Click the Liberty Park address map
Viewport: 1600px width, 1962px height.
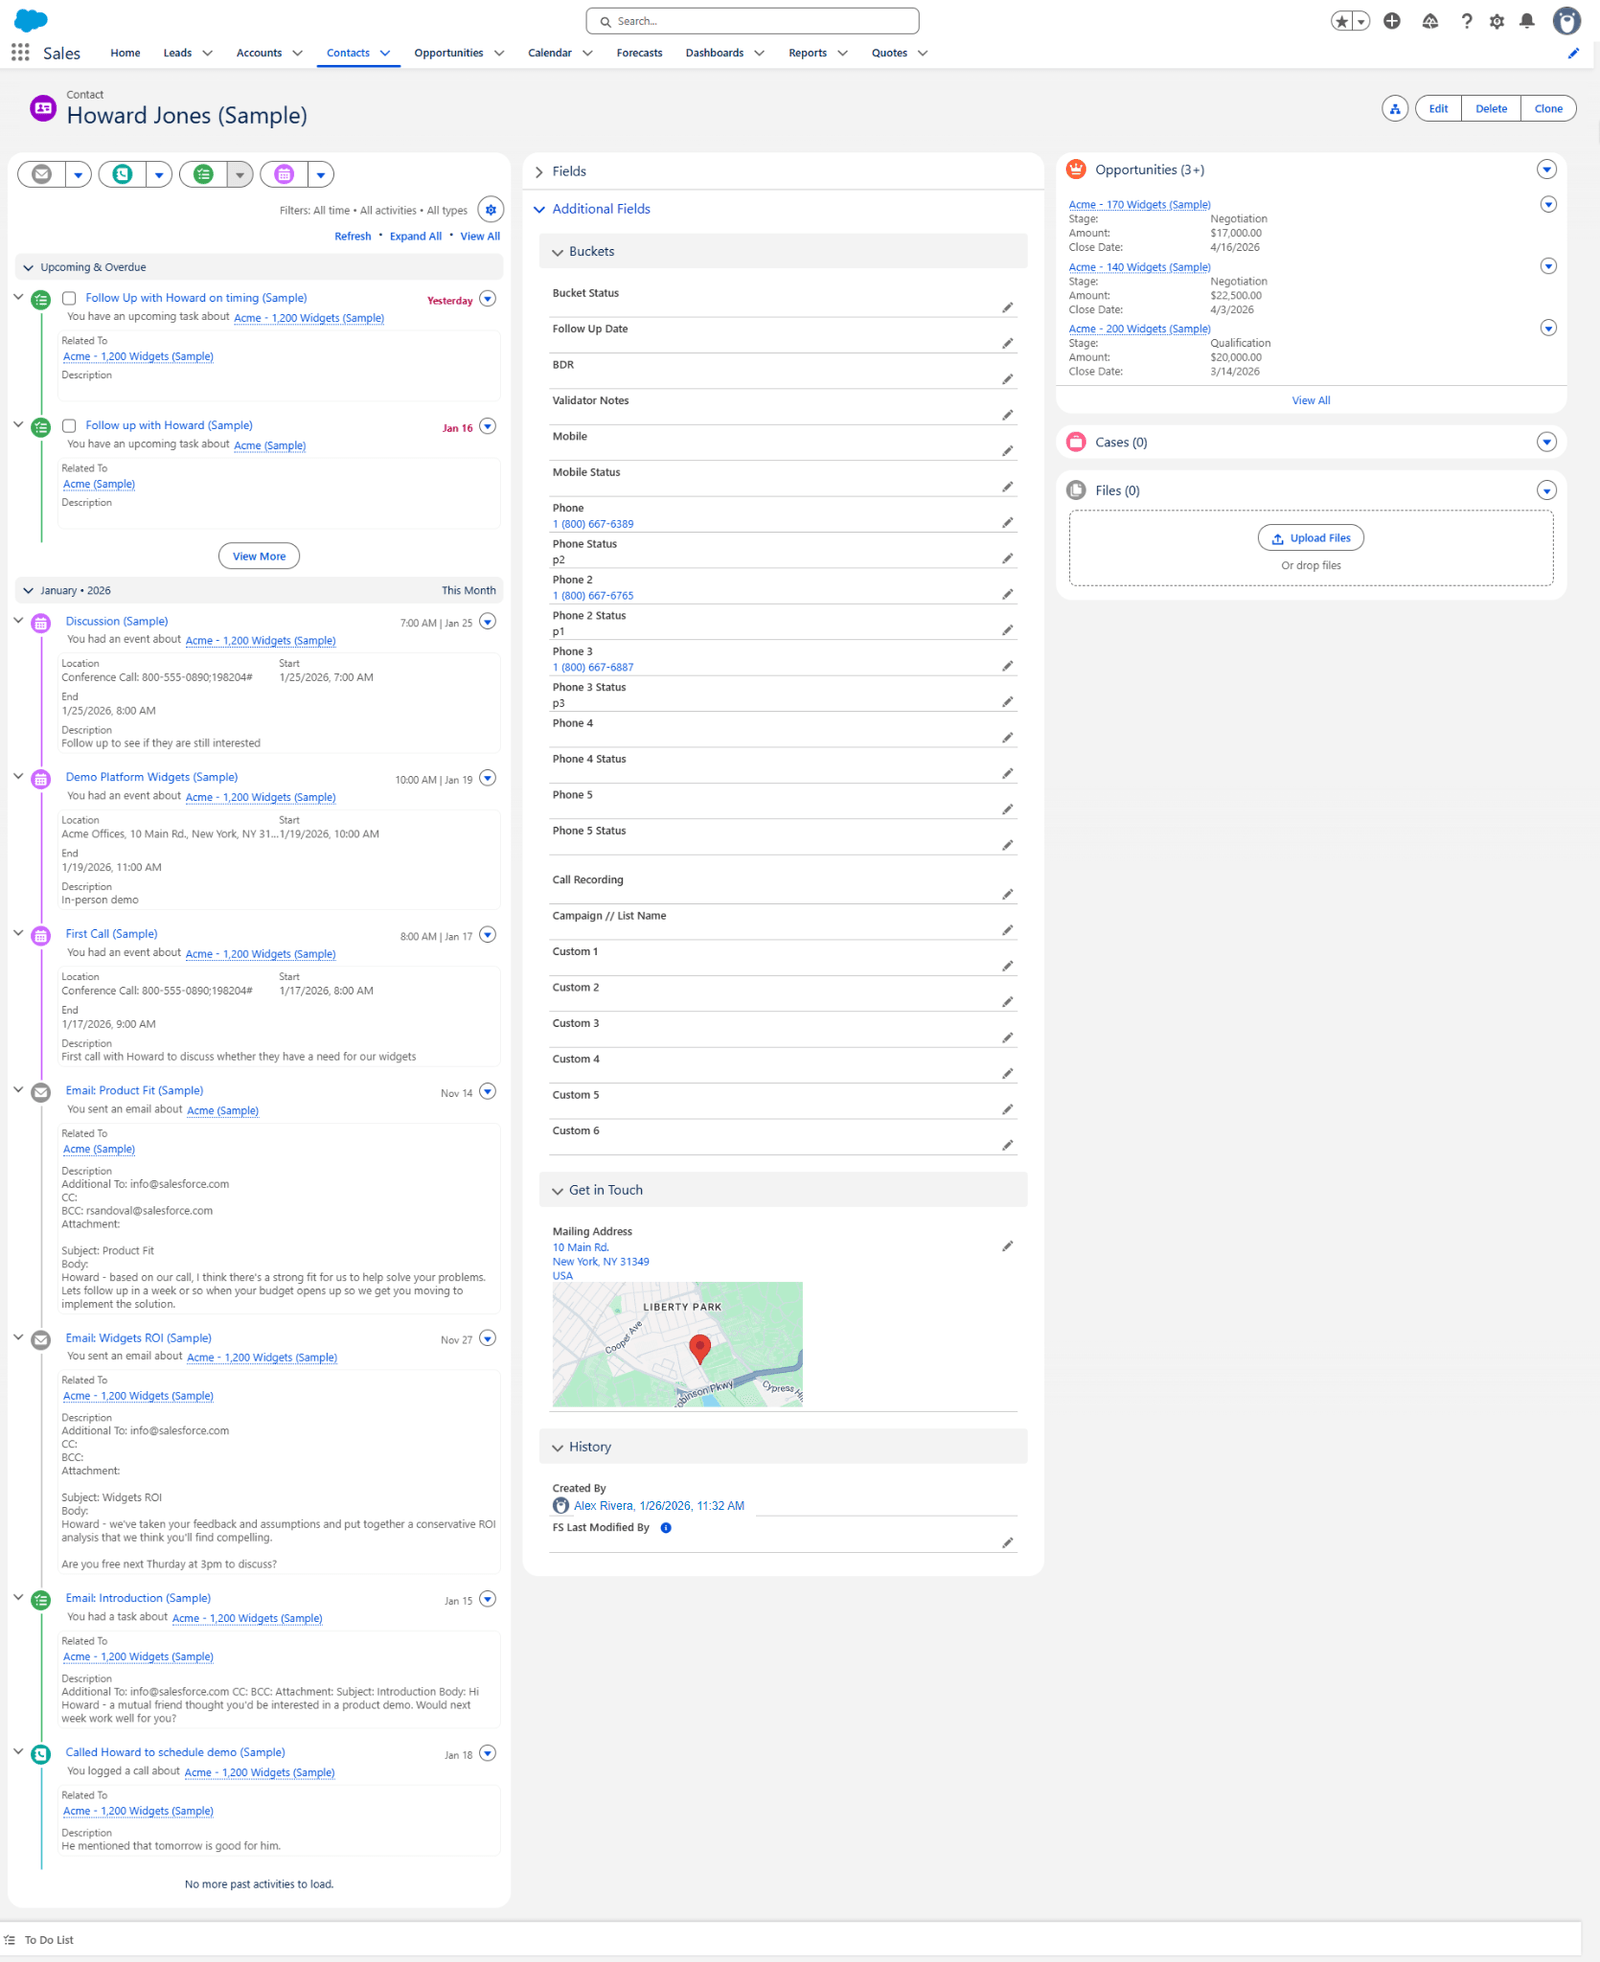(x=677, y=1344)
